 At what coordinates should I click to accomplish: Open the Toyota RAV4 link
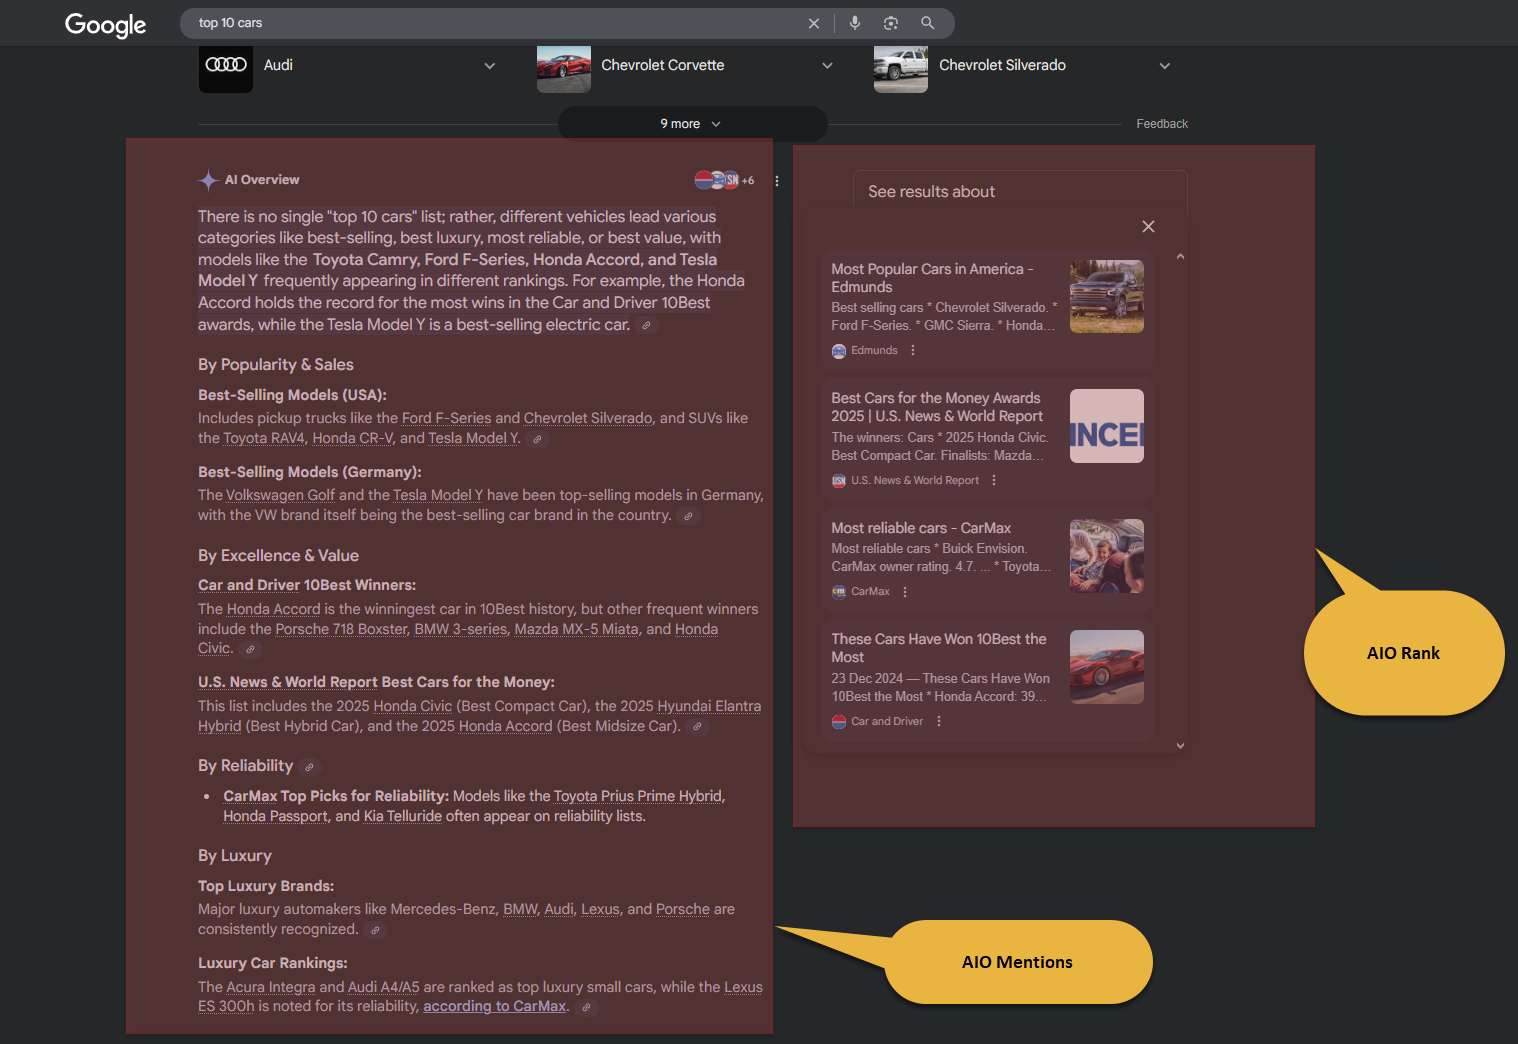coord(264,438)
